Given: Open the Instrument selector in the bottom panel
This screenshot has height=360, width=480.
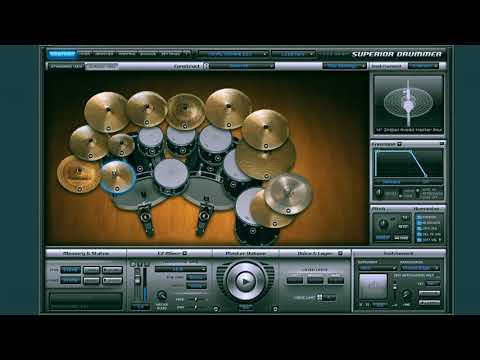Looking at the screenshot, I should point(377,268).
